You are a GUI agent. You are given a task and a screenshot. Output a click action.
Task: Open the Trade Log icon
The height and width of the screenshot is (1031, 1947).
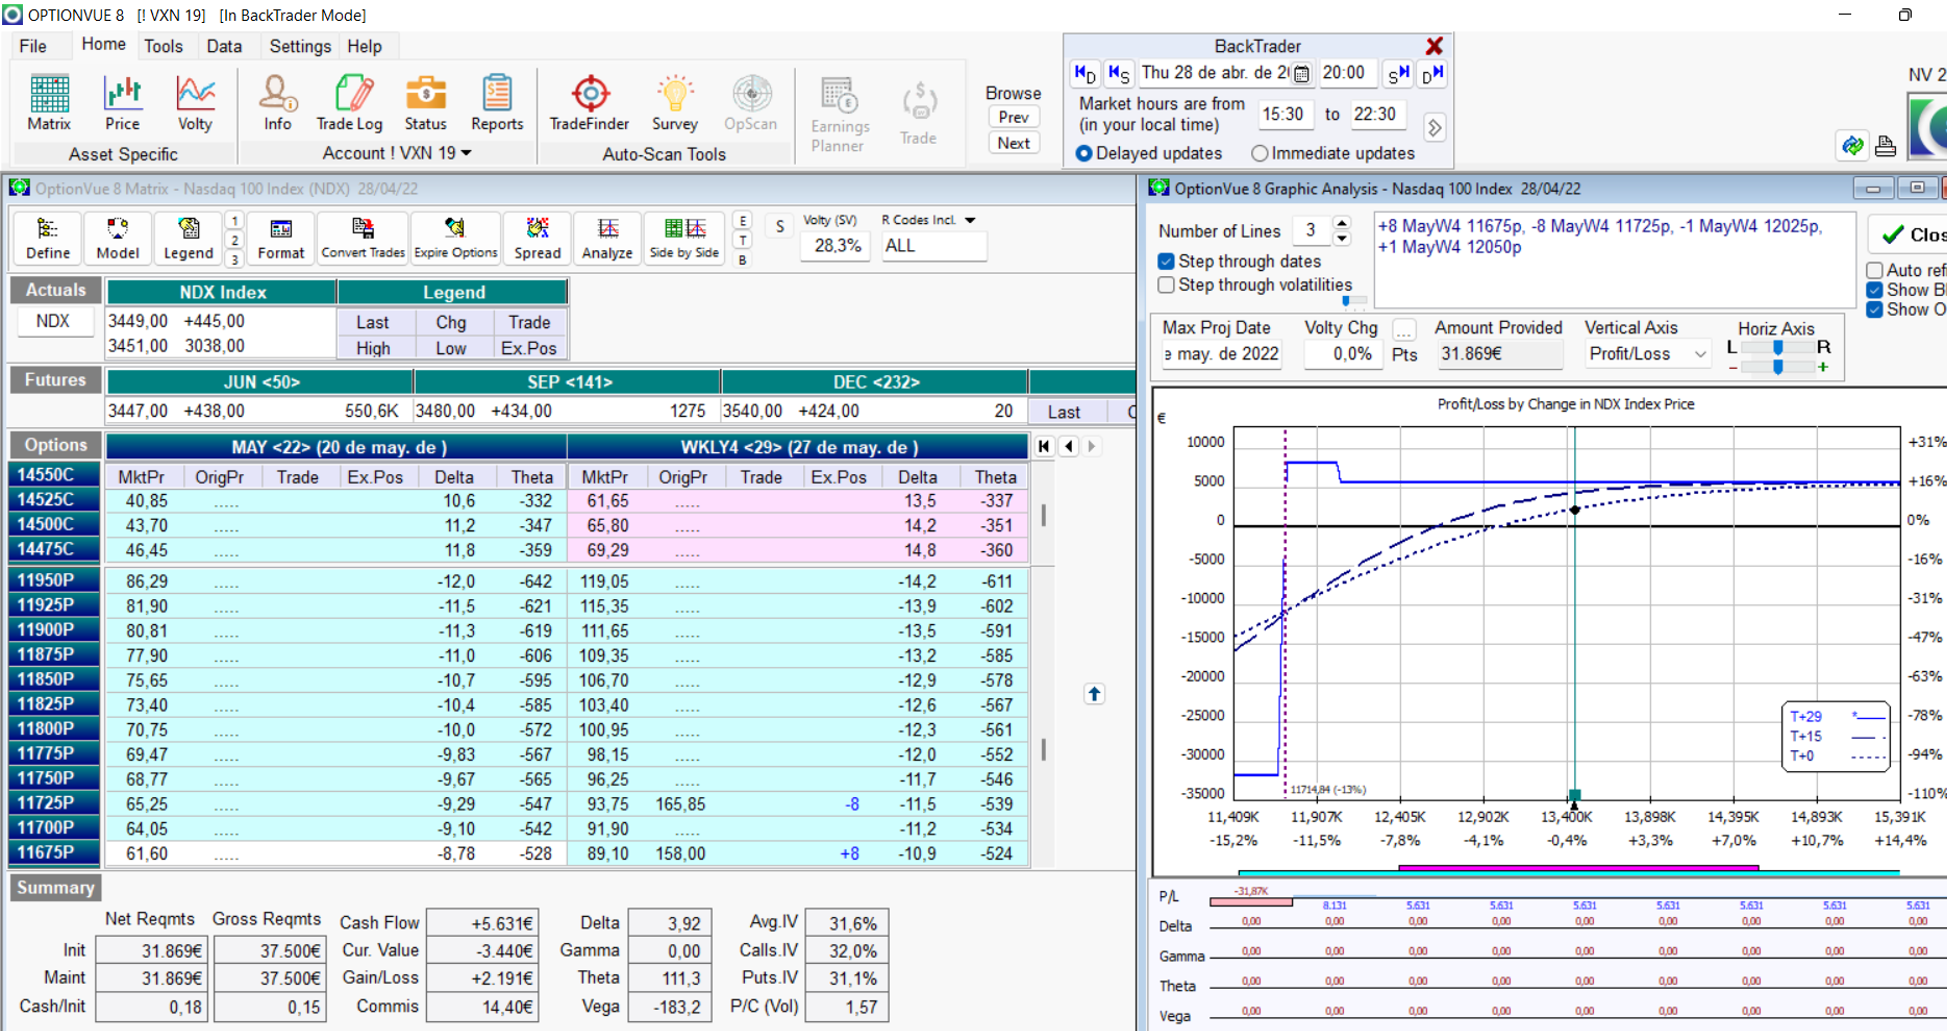click(349, 103)
